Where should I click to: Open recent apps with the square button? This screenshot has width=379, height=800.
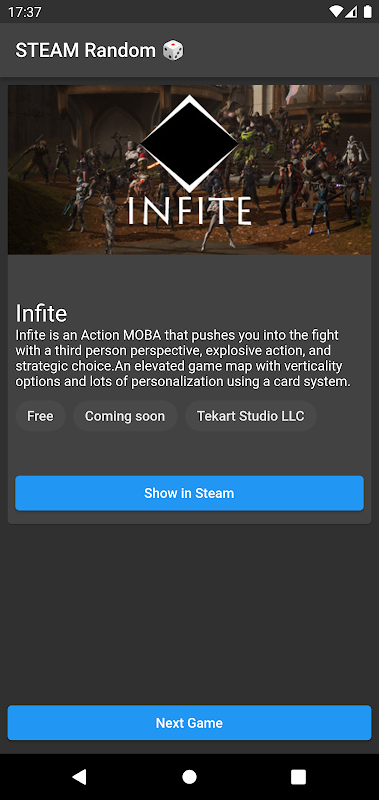298,777
